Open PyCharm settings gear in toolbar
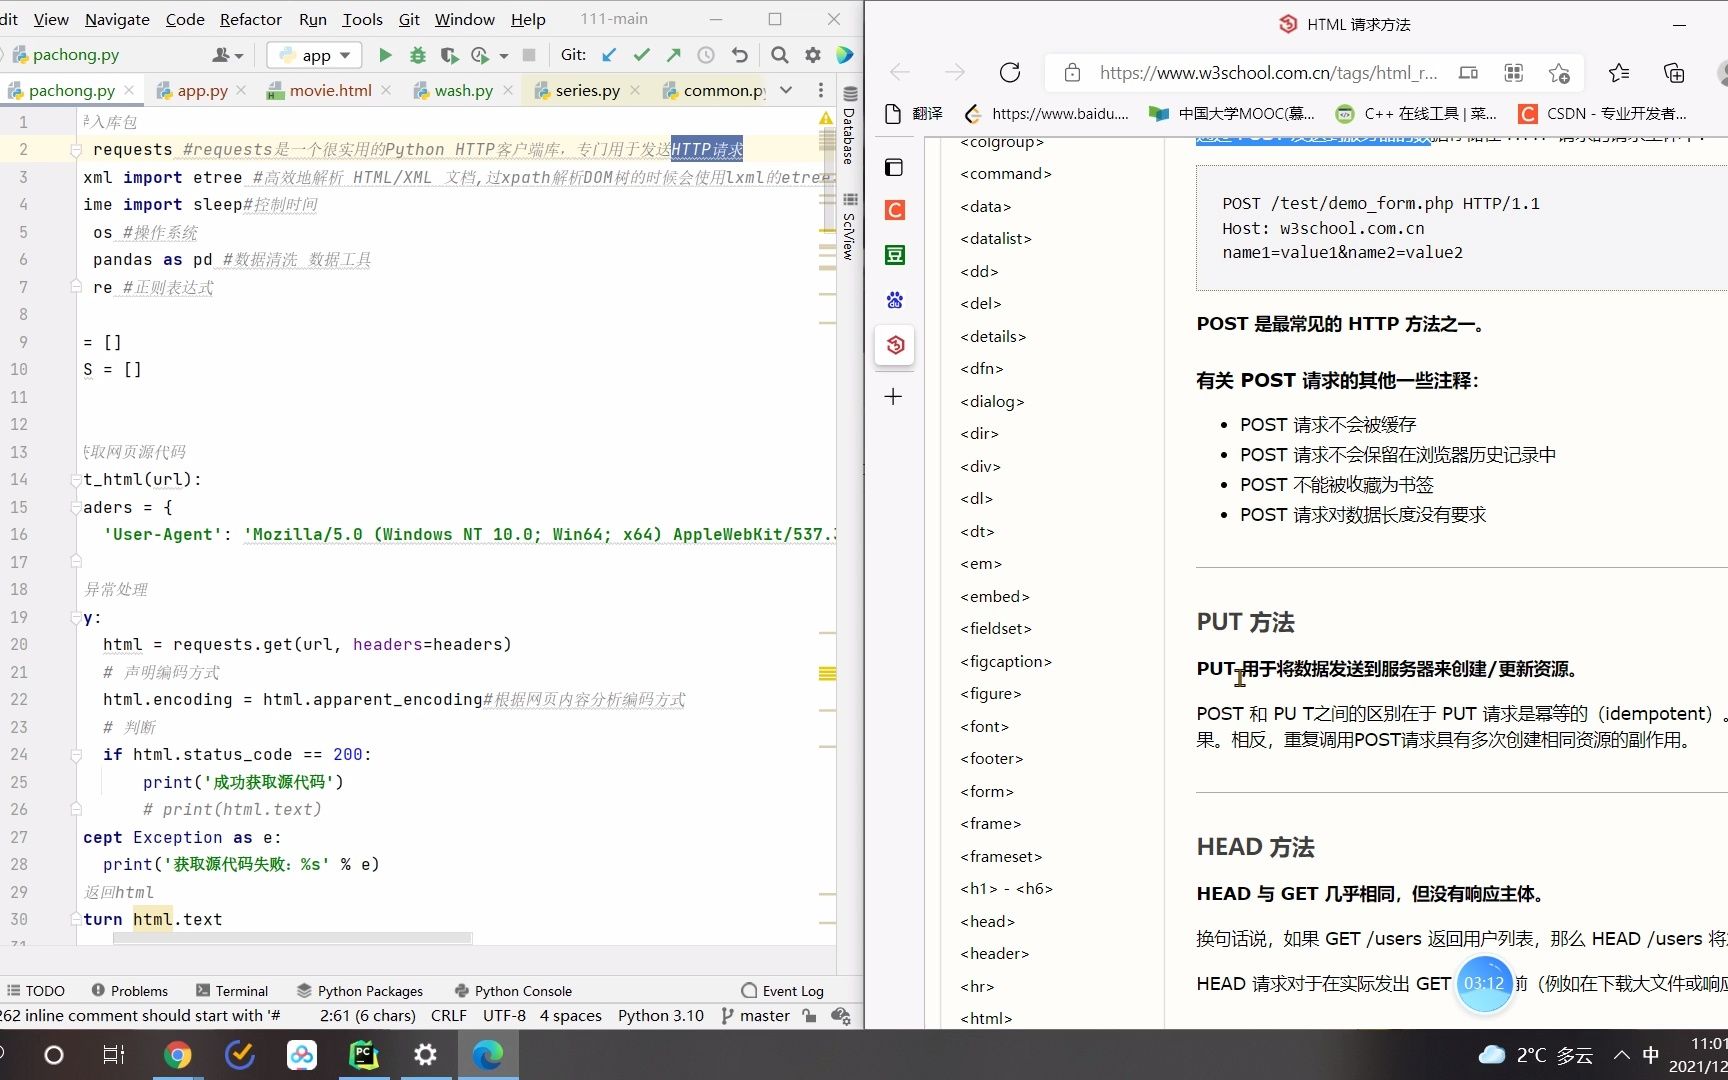 click(813, 55)
